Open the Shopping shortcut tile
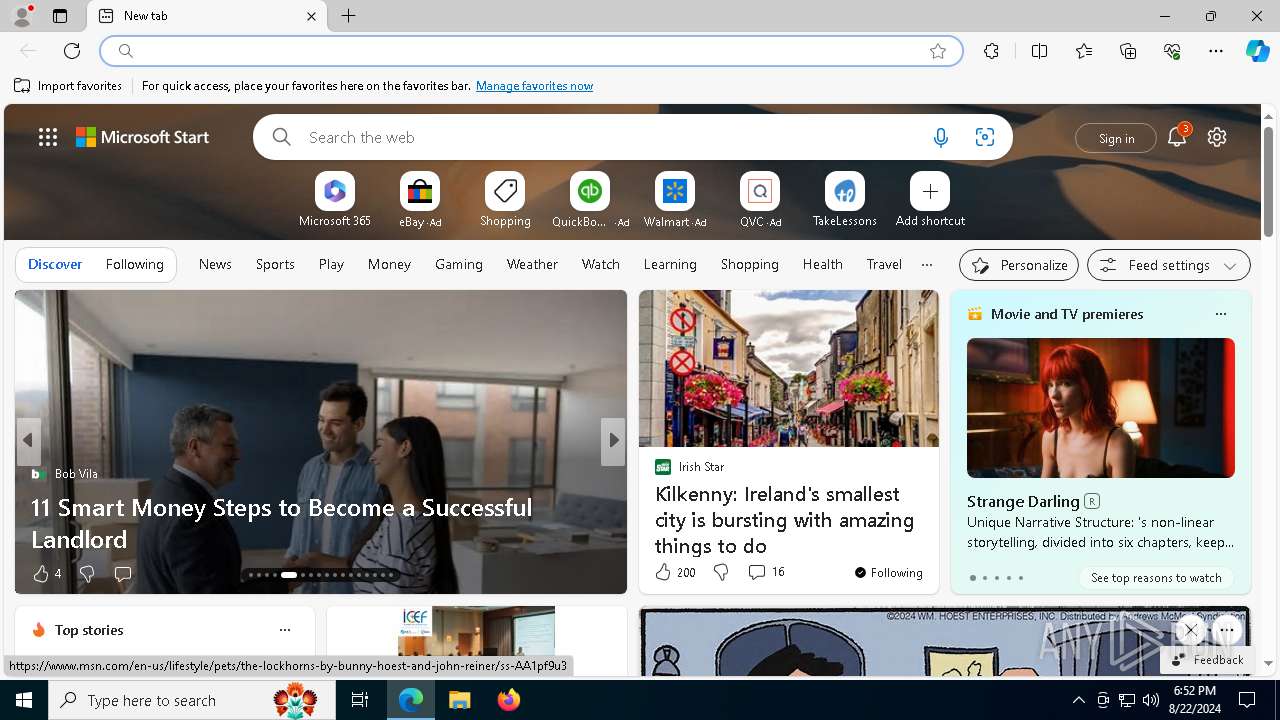The height and width of the screenshot is (720, 1280). tap(505, 200)
